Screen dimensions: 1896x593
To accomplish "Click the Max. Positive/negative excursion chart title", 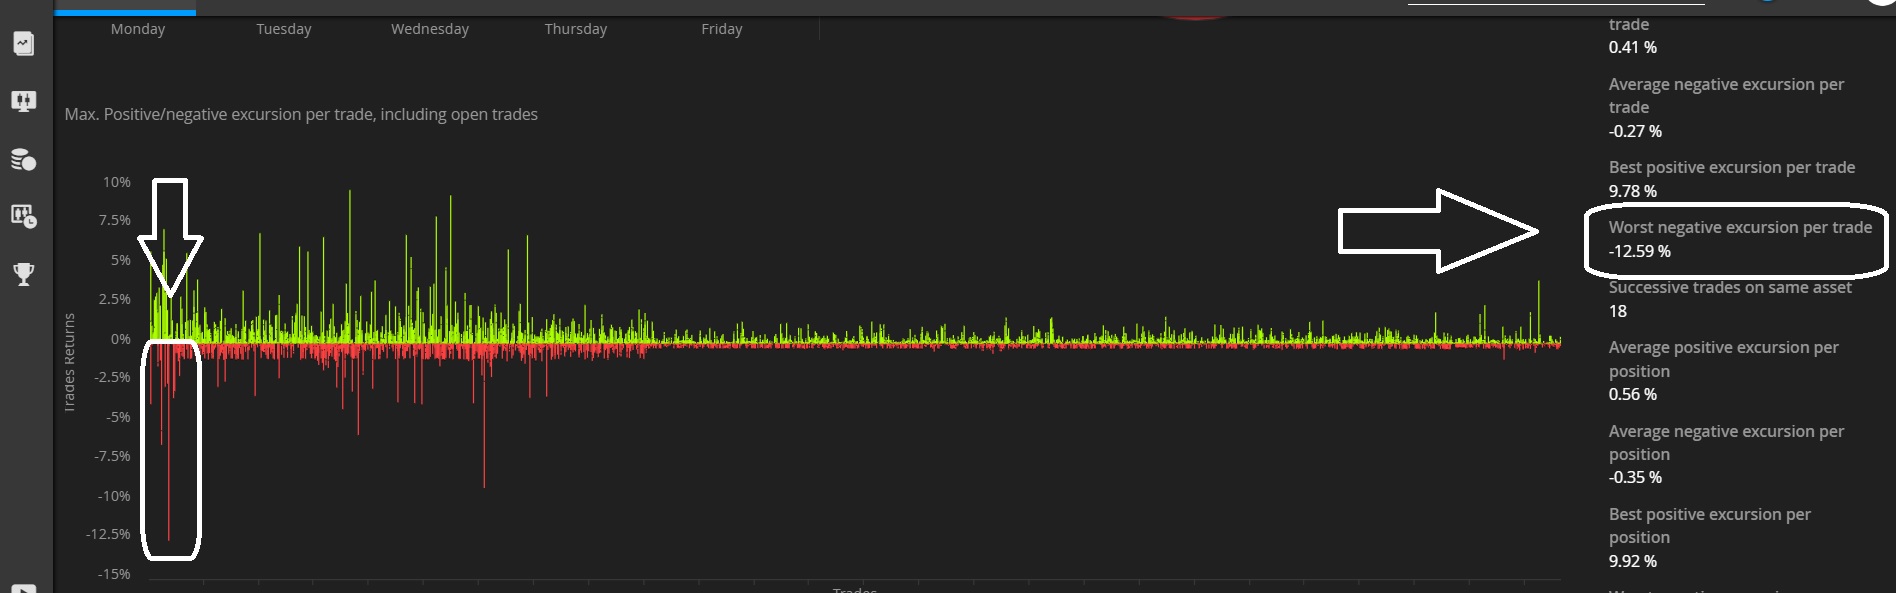I will [x=301, y=115].
